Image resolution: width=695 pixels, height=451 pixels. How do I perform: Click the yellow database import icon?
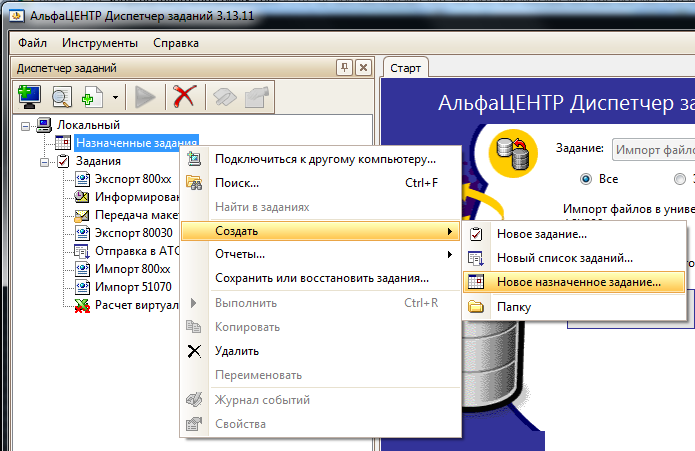pyautogui.click(x=513, y=153)
